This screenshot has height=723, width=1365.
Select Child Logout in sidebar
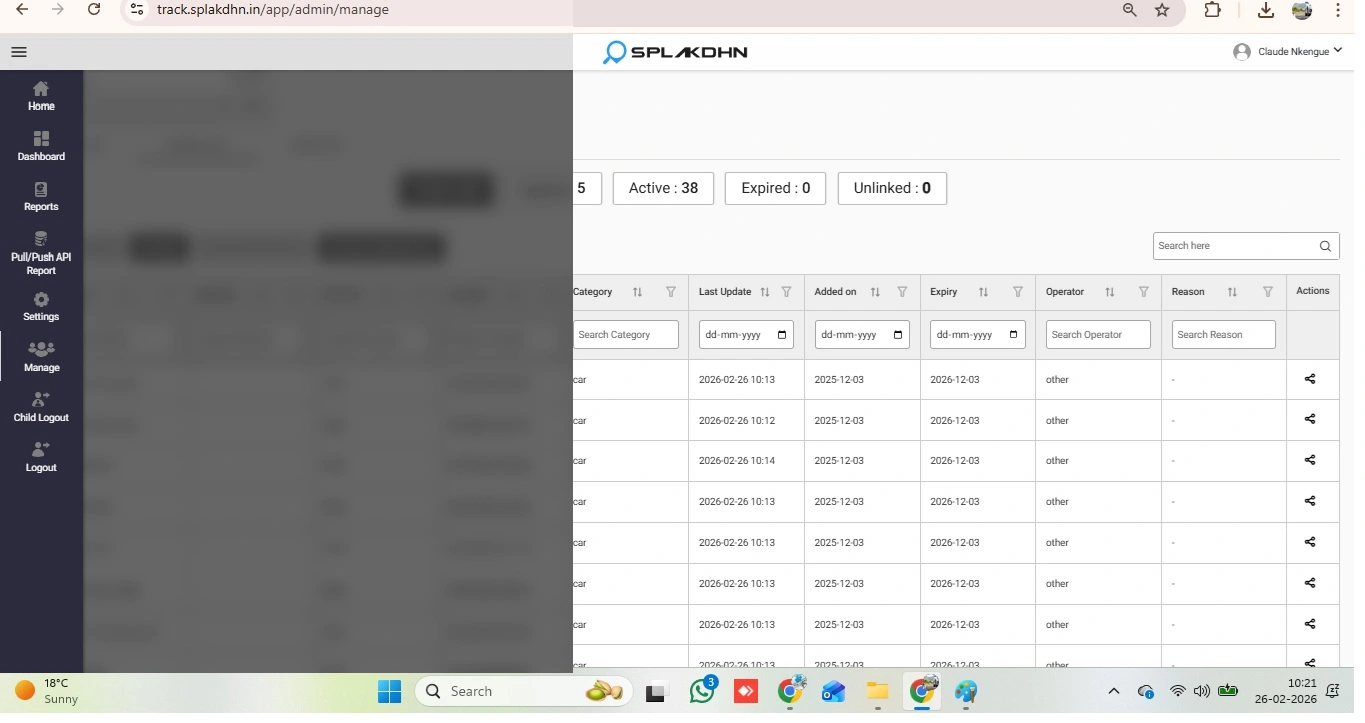(41, 407)
